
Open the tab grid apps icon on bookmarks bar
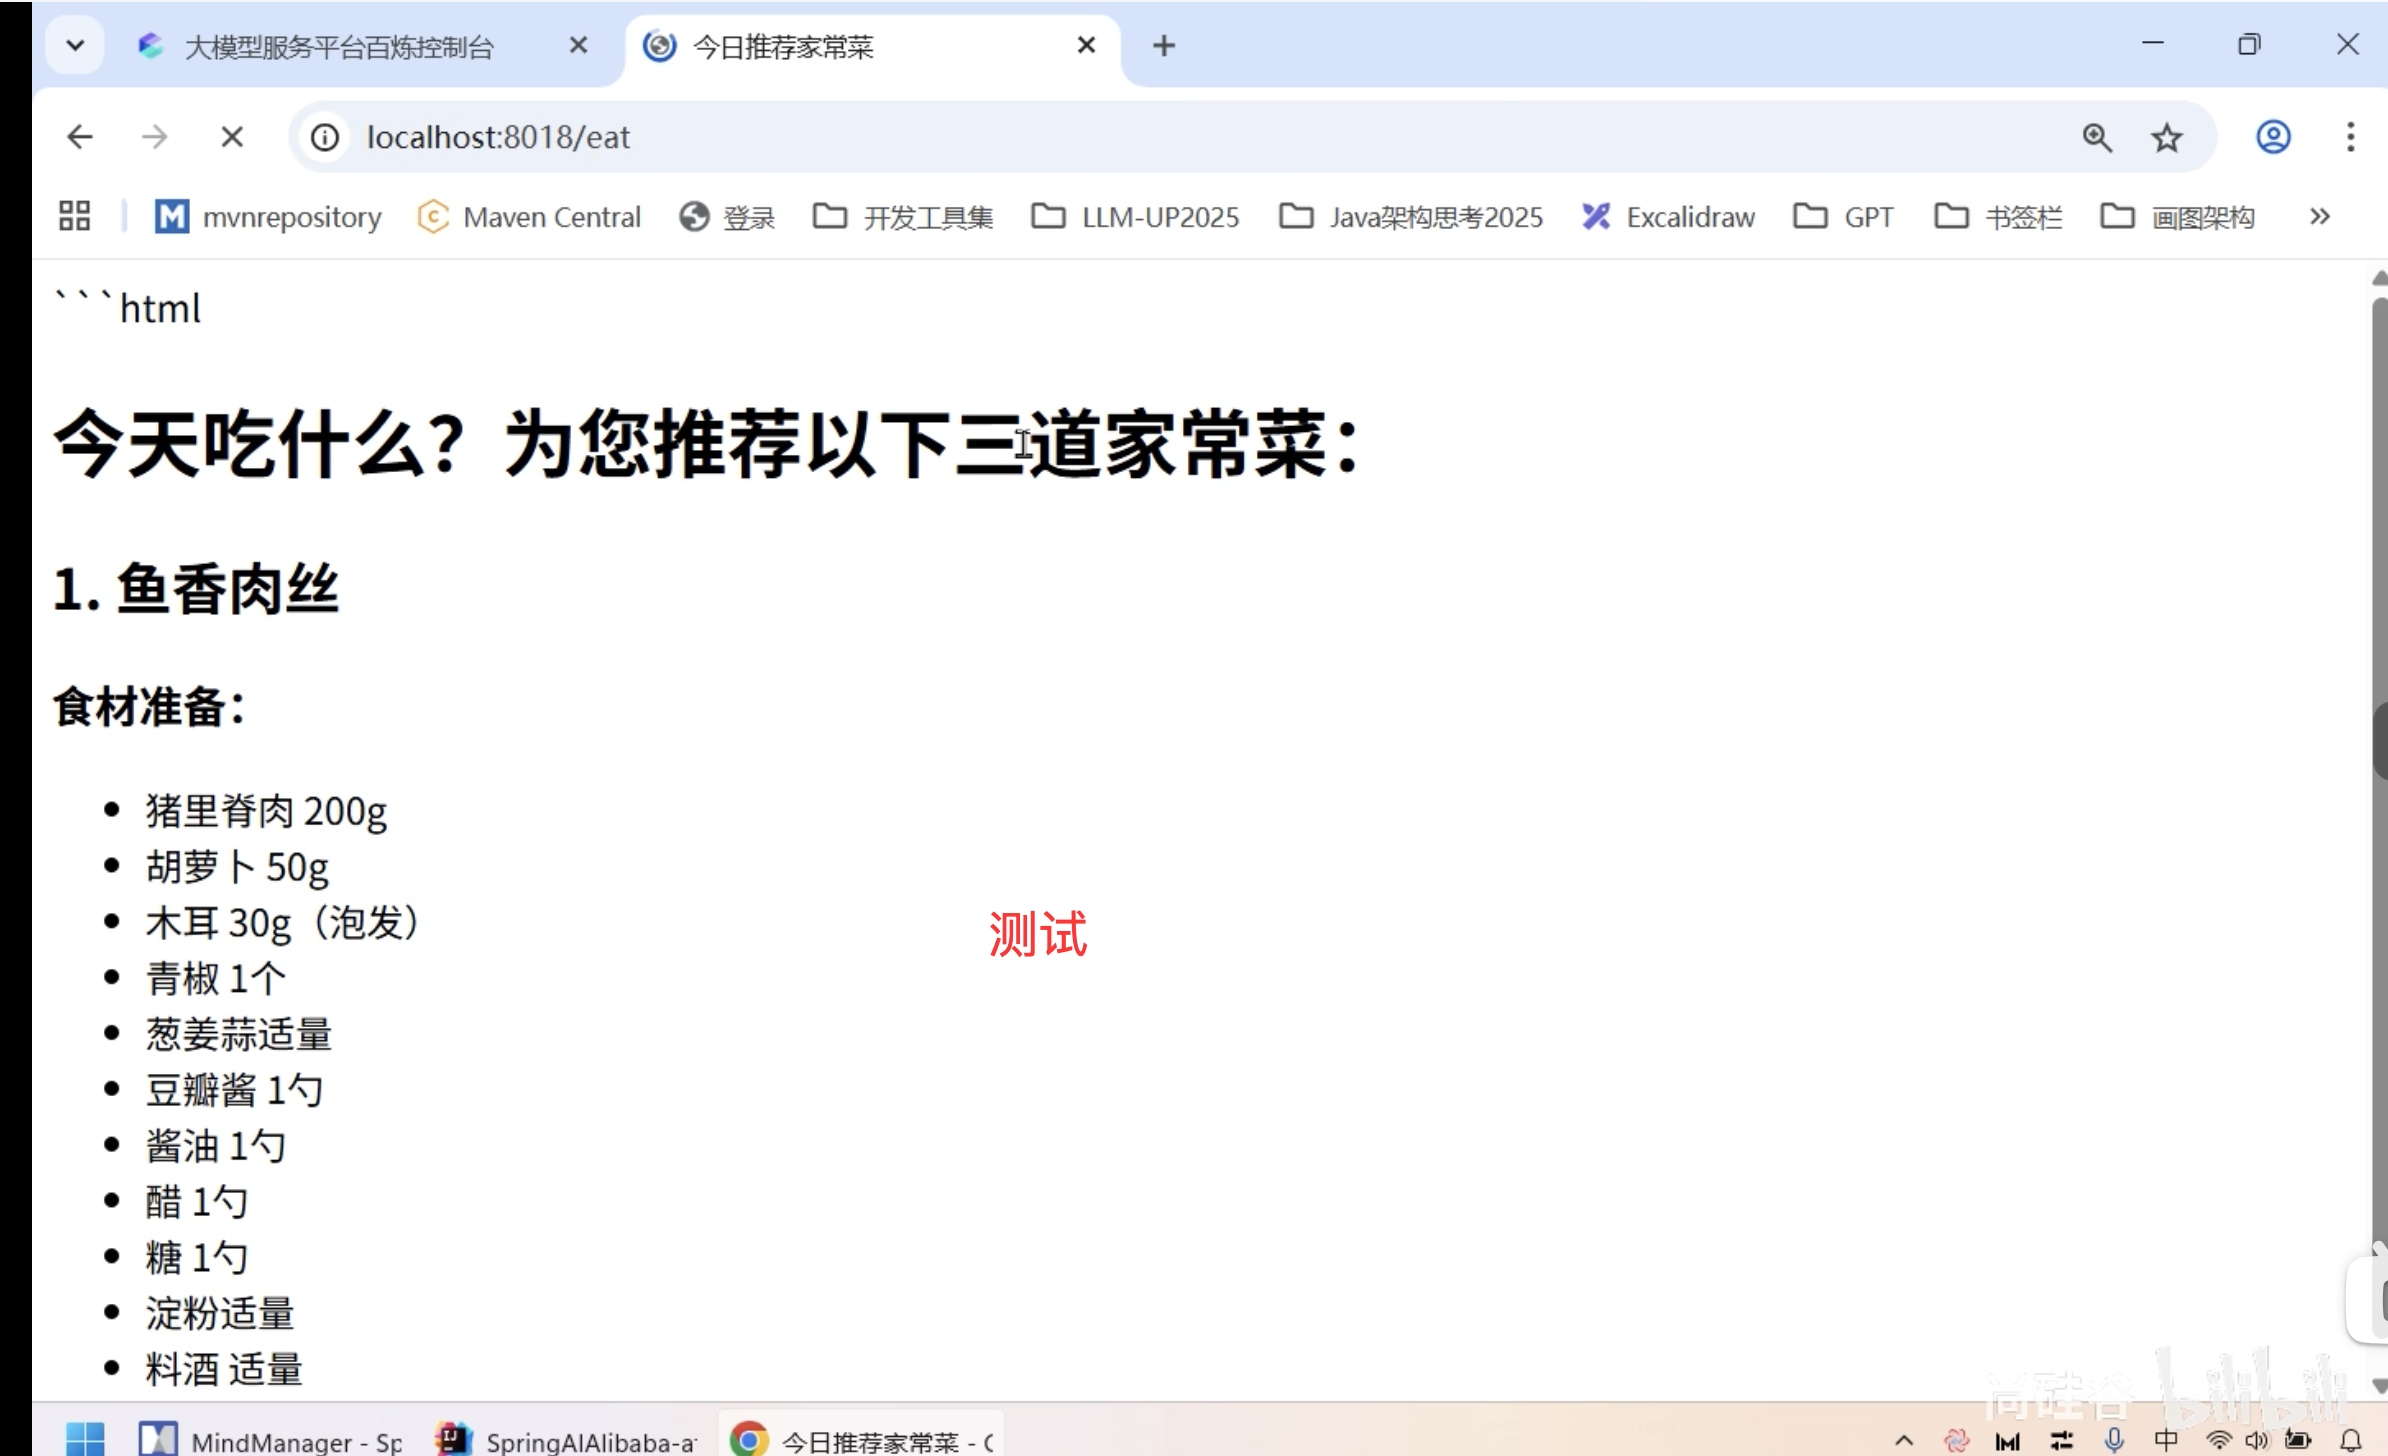coord(73,216)
